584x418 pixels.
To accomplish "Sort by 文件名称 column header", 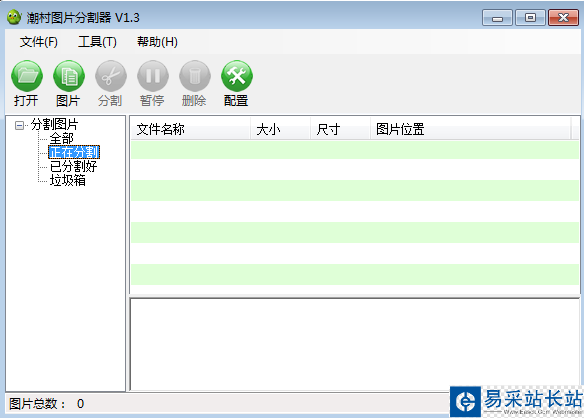I will [x=190, y=129].
